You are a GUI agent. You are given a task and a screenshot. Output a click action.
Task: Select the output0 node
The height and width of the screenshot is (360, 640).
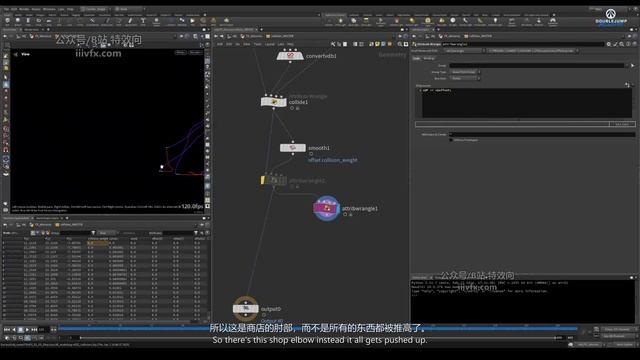pyautogui.click(x=246, y=309)
